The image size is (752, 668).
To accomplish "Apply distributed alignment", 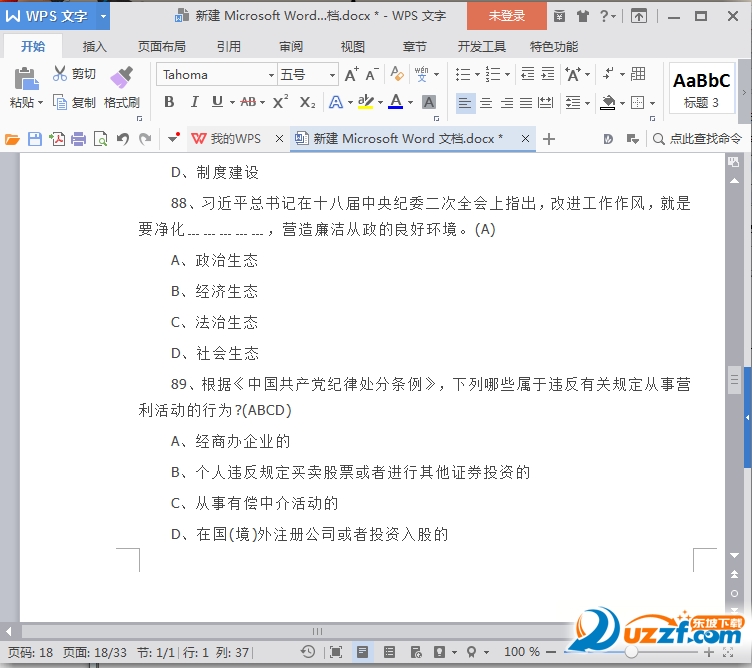I will (545, 103).
